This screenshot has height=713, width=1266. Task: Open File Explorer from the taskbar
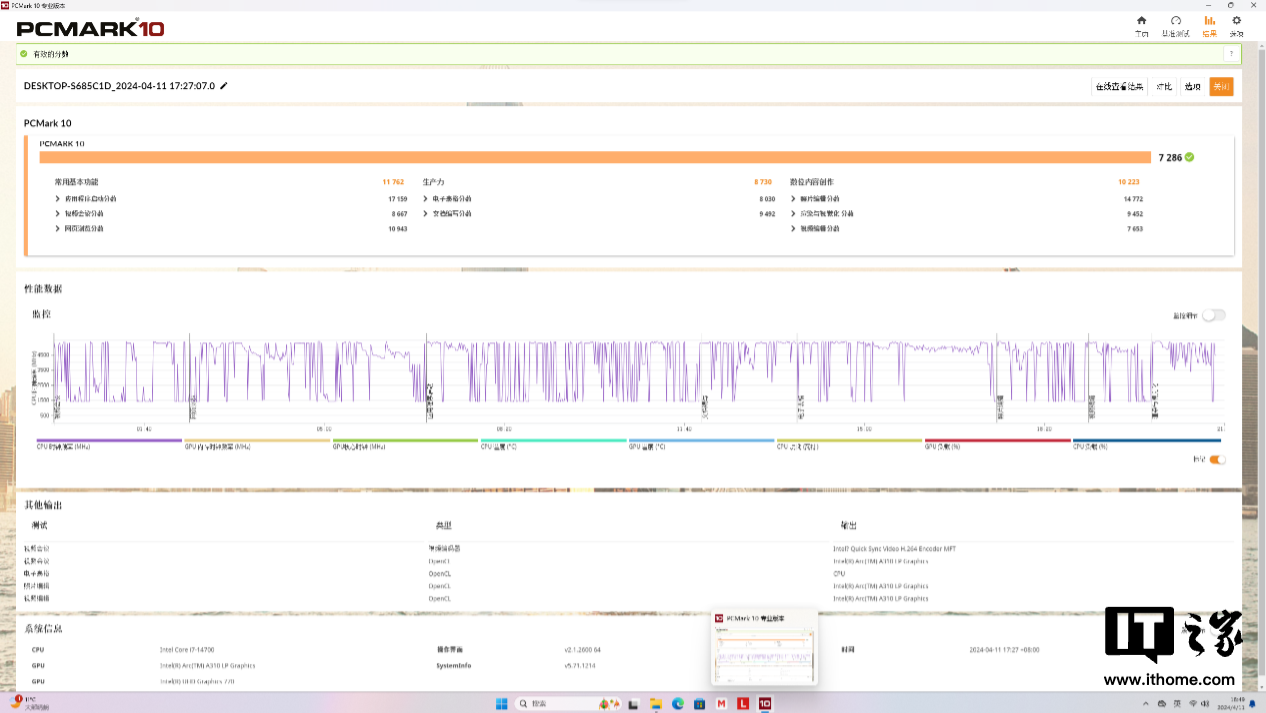click(655, 704)
